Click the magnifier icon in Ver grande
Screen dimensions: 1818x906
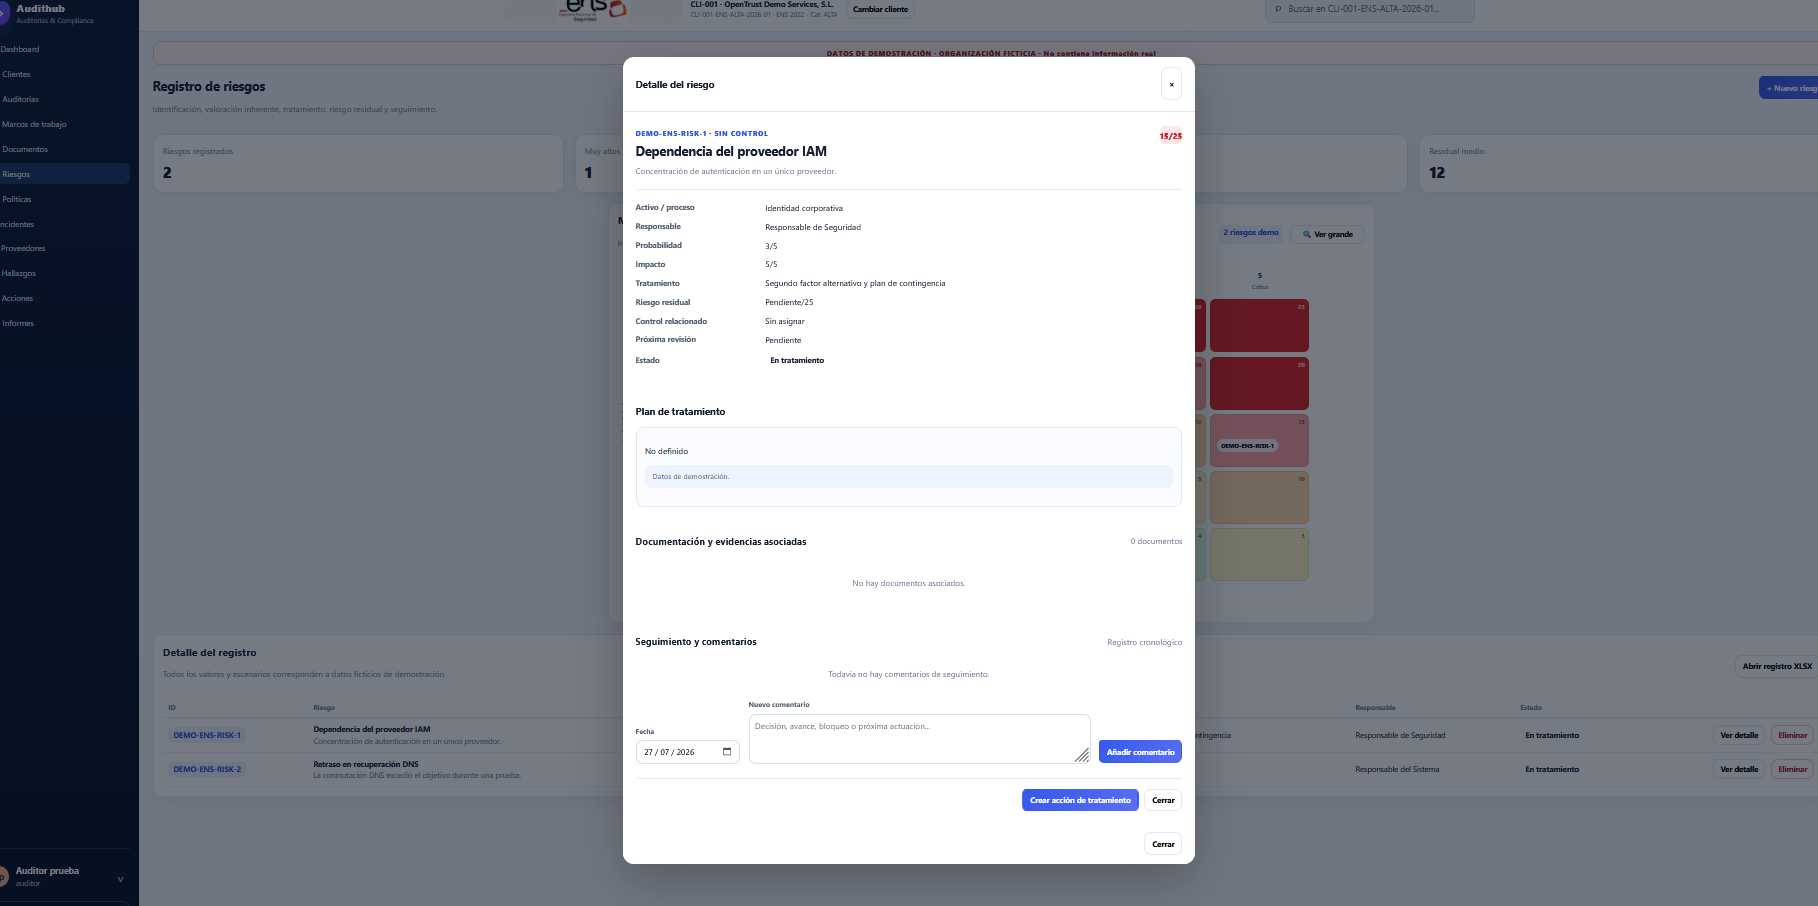[x=1306, y=234]
